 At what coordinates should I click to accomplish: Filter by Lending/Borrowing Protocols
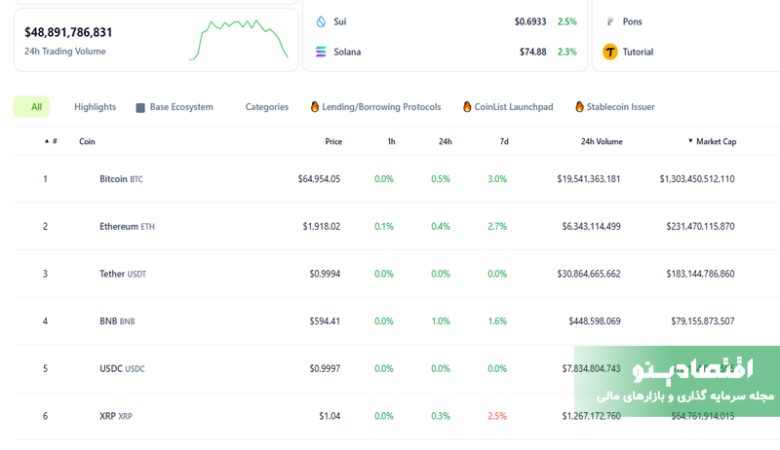[376, 107]
